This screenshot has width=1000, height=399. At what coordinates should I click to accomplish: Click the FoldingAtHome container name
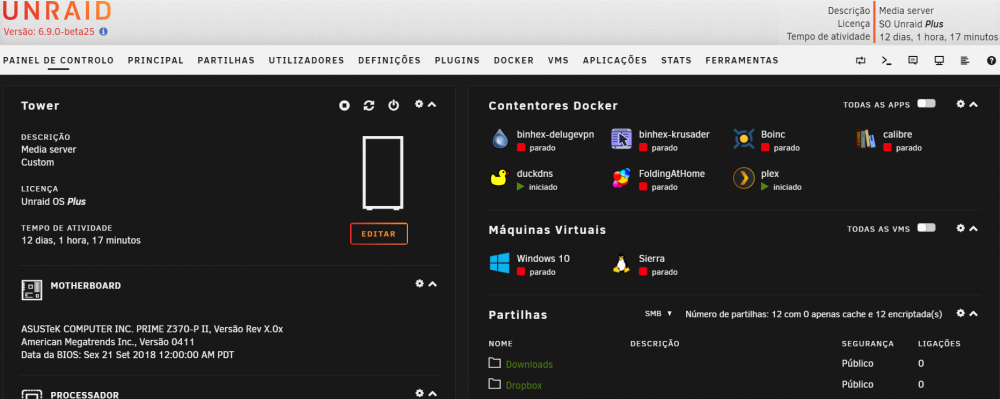click(x=672, y=173)
